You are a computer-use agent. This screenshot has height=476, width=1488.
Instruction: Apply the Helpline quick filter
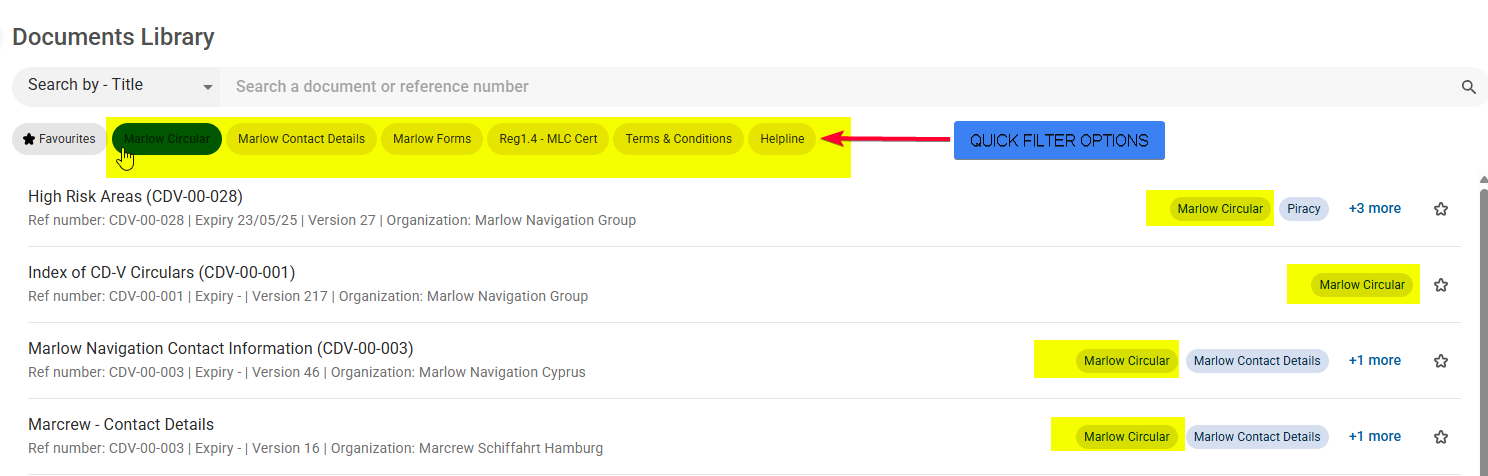[x=782, y=139]
